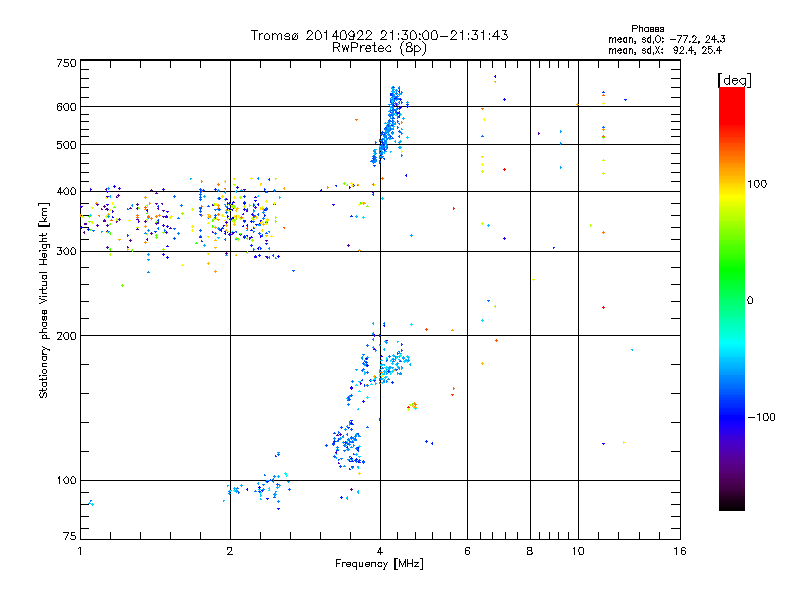The image size is (800, 600).
Task: Click the x-axis label '2'
Action: point(230,551)
